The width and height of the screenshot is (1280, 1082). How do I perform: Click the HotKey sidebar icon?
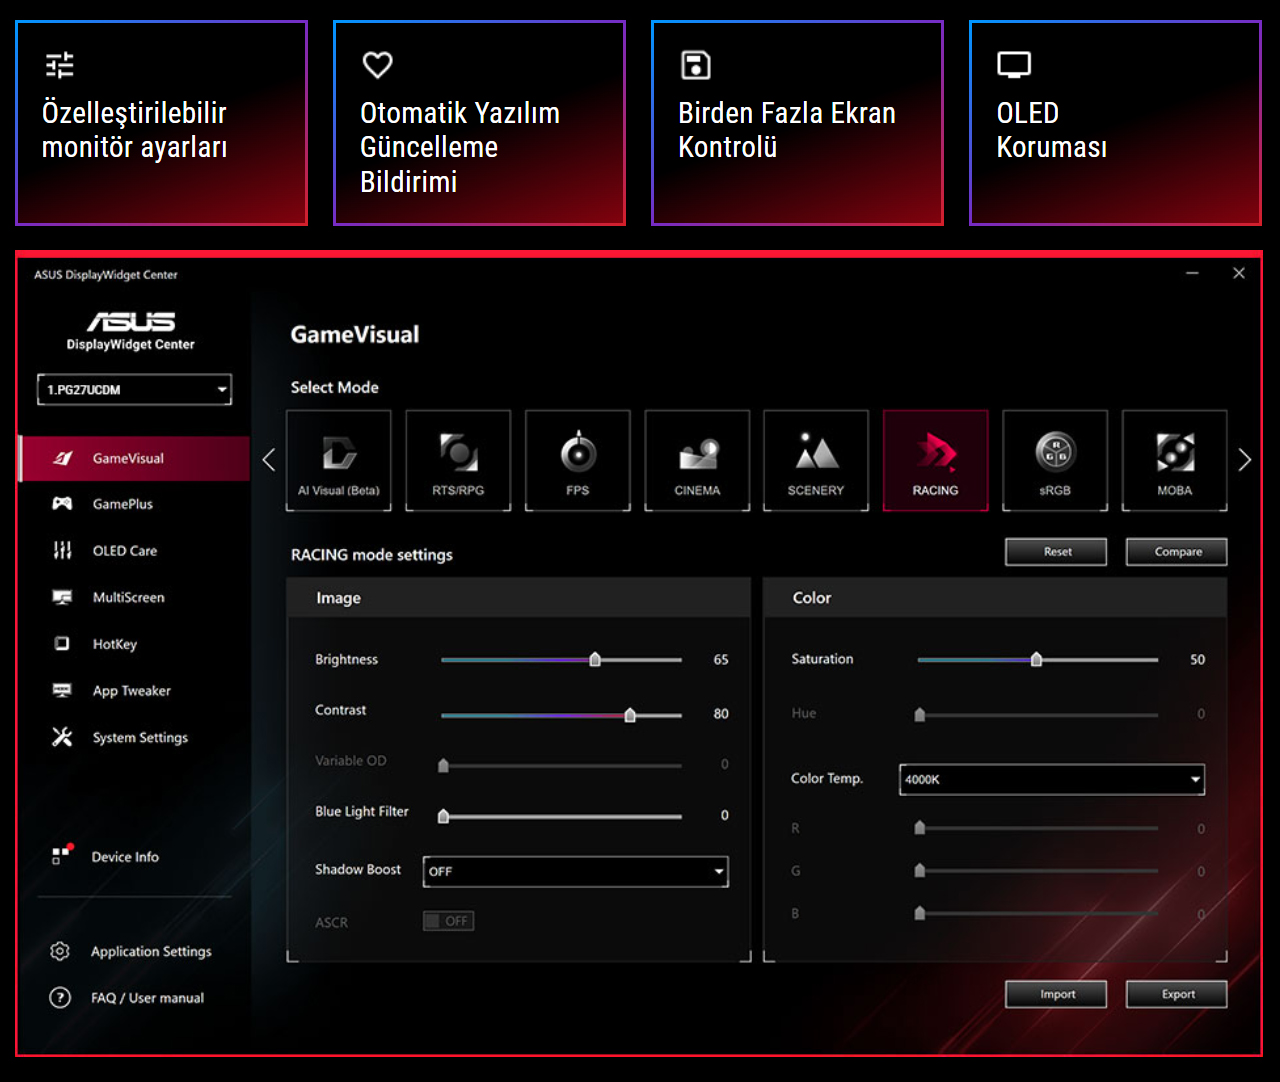pyautogui.click(x=62, y=643)
